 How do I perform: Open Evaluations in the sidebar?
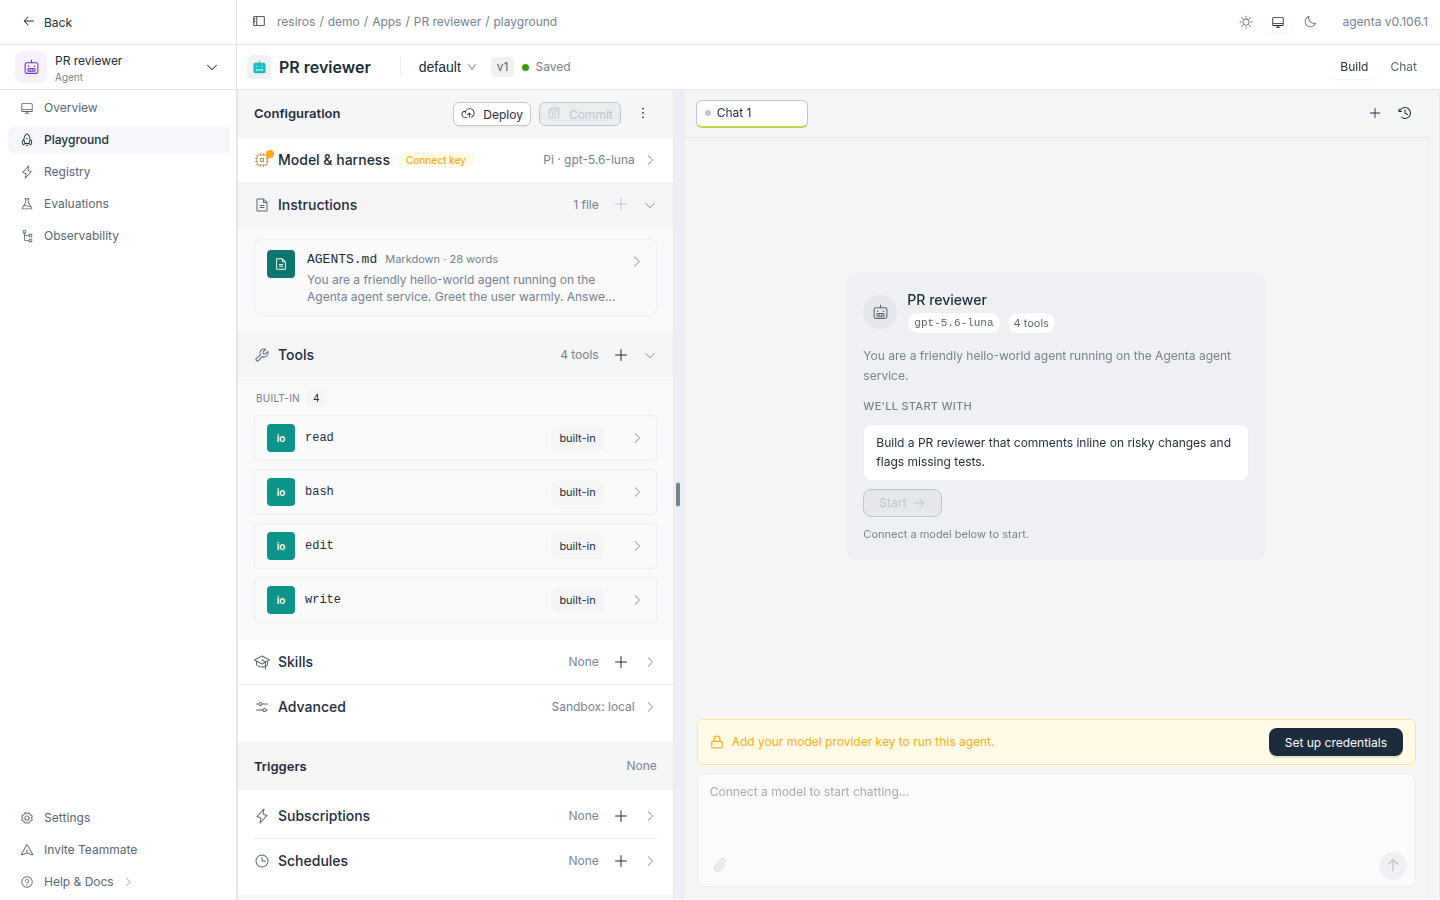point(118,204)
